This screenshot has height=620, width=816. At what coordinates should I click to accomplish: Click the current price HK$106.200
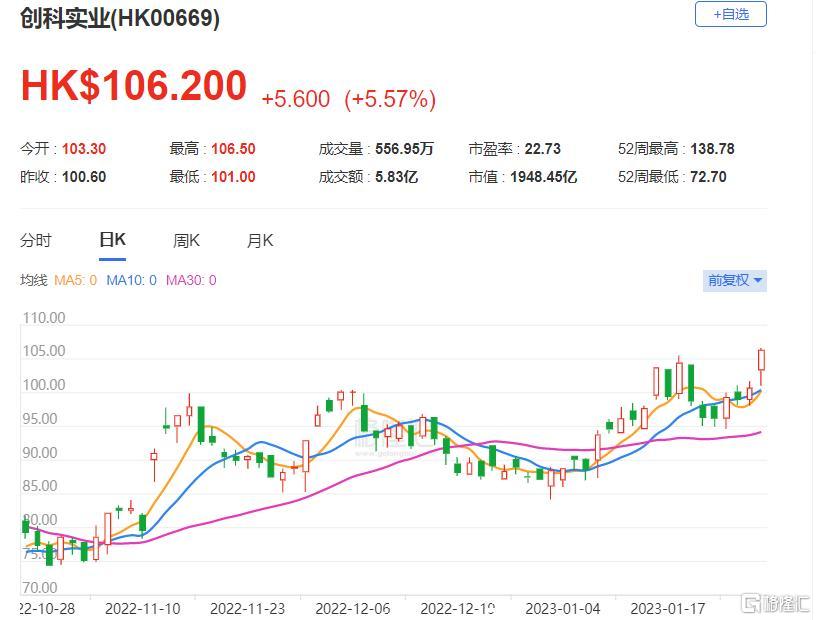[x=134, y=85]
